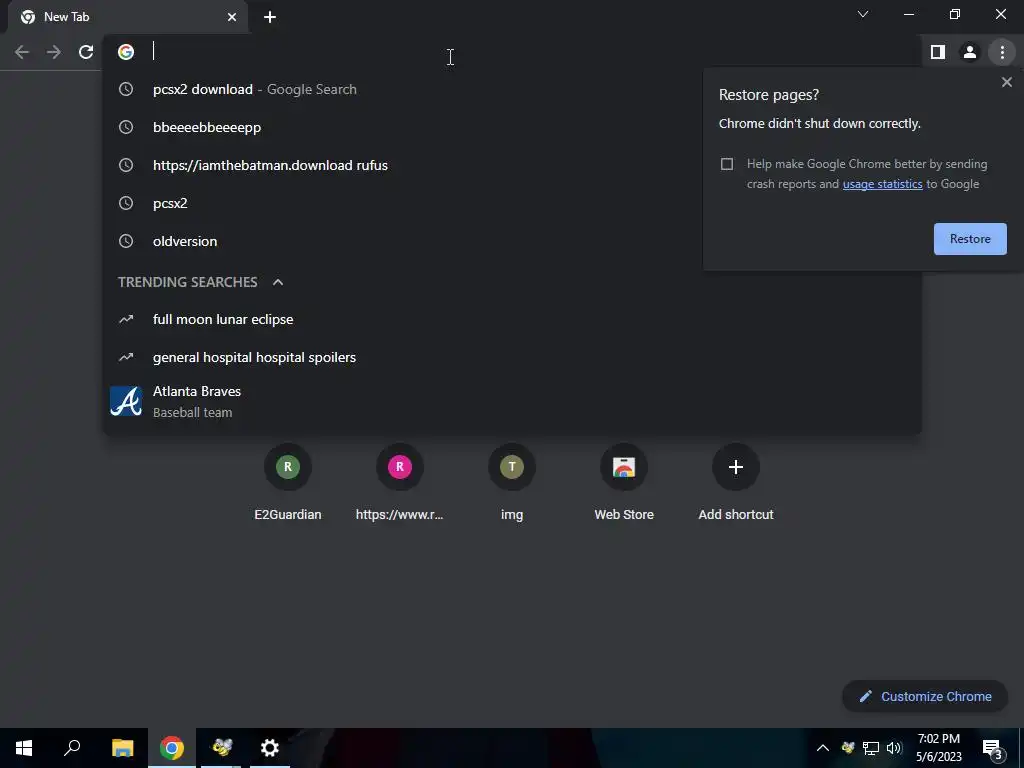Select general hospital hospital spoilers suggestion
Image resolution: width=1024 pixels, height=768 pixels.
pos(512,357)
